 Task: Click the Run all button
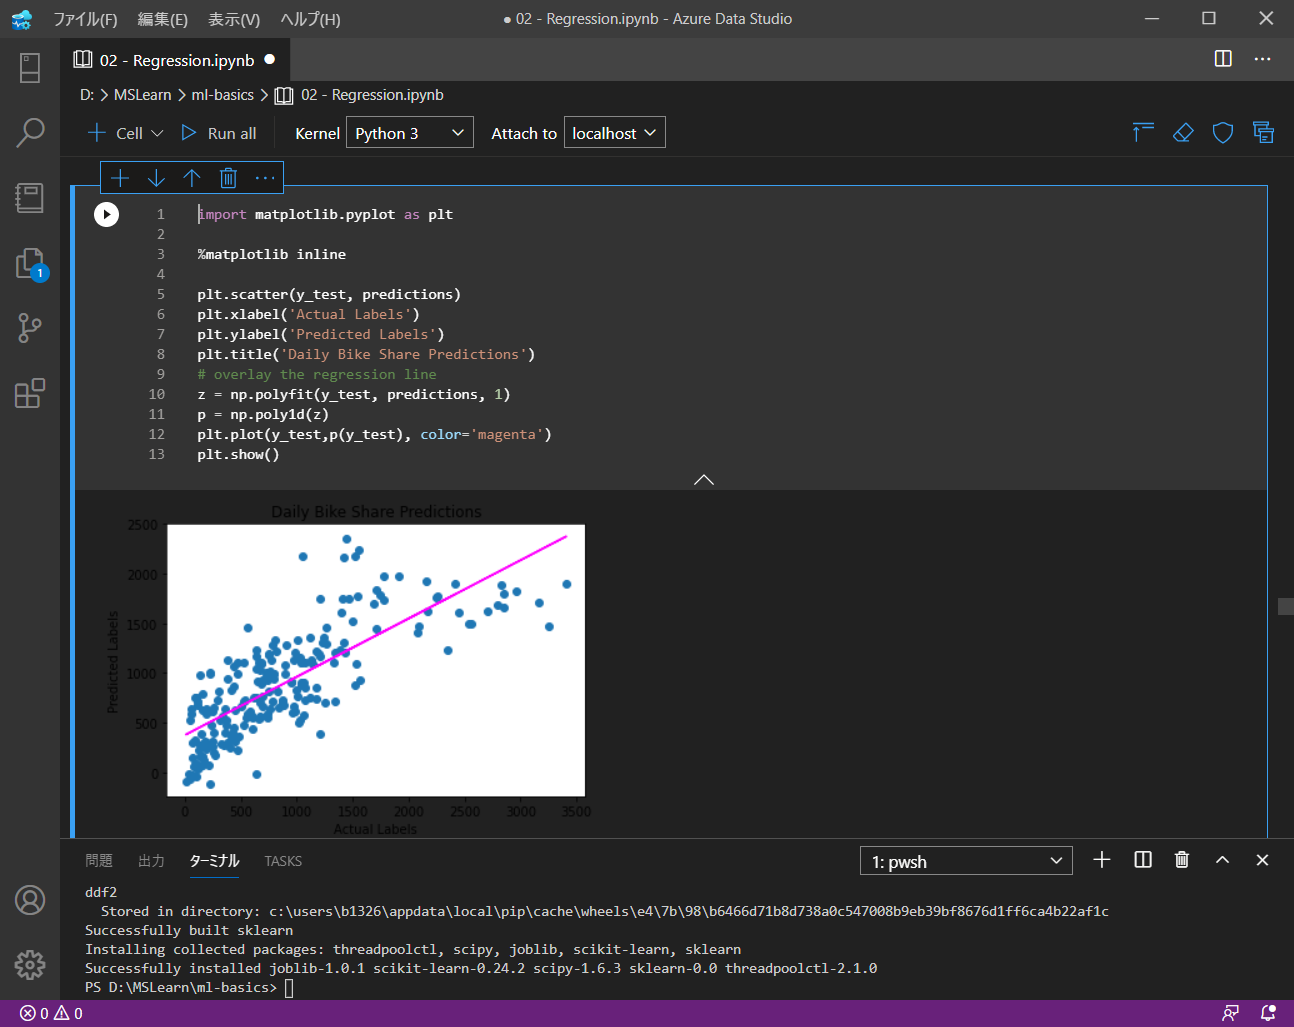pyautogui.click(x=219, y=133)
